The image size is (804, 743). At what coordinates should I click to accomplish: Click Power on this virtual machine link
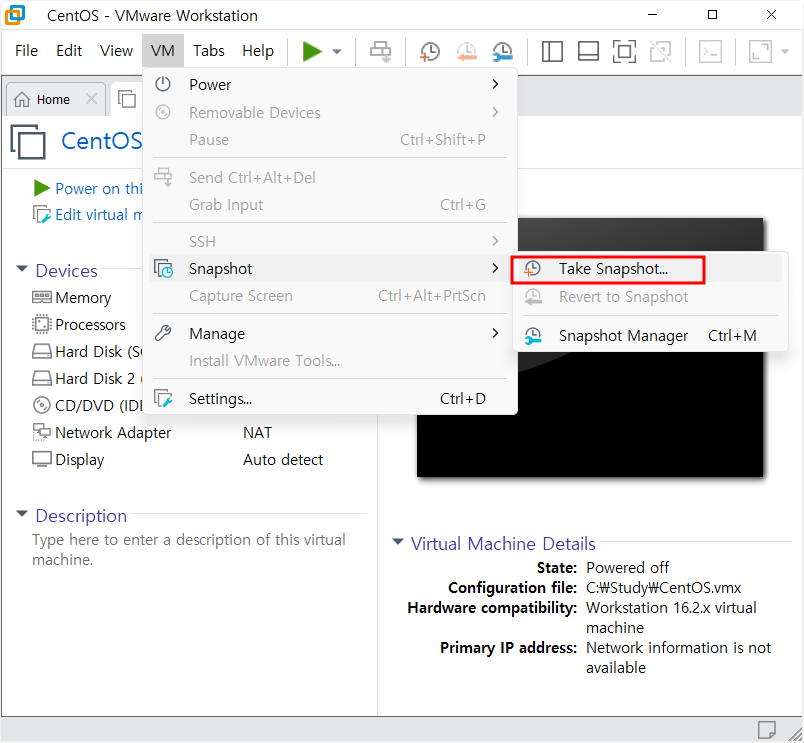[98, 189]
